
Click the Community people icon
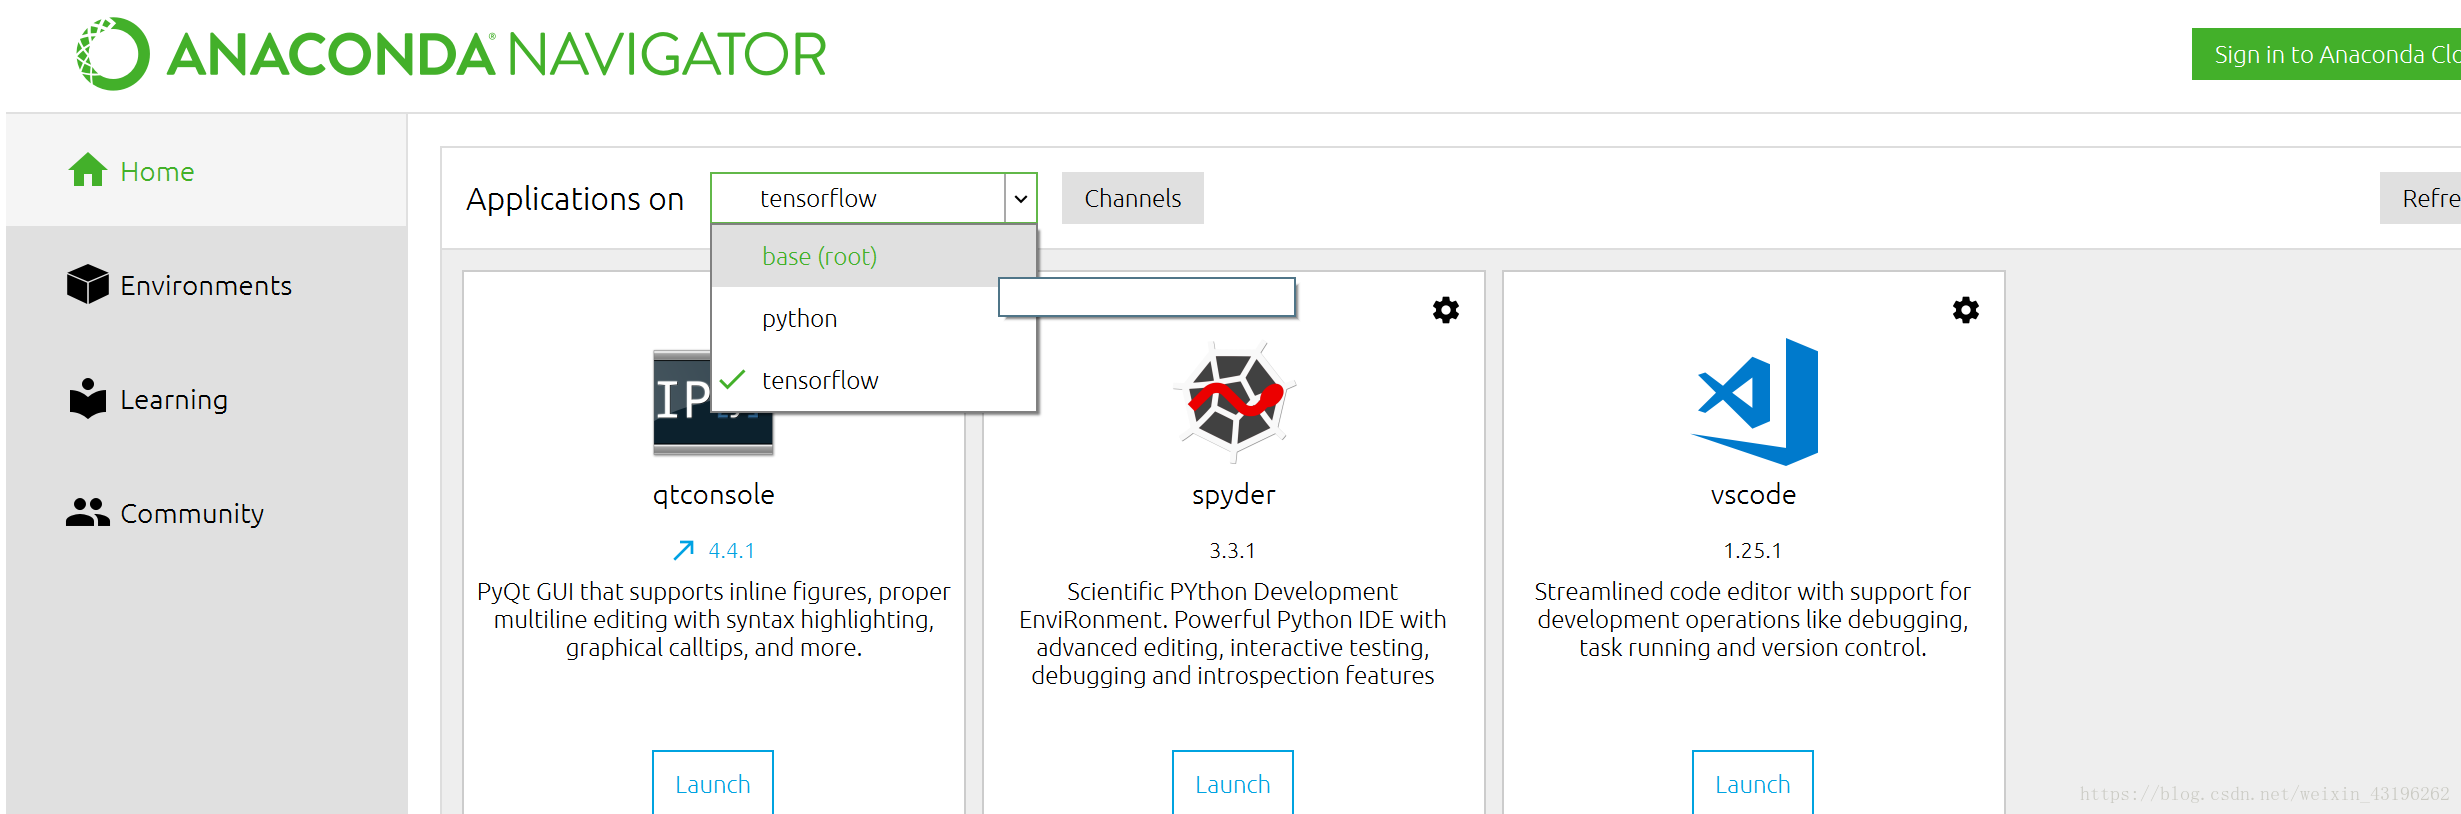[88, 512]
